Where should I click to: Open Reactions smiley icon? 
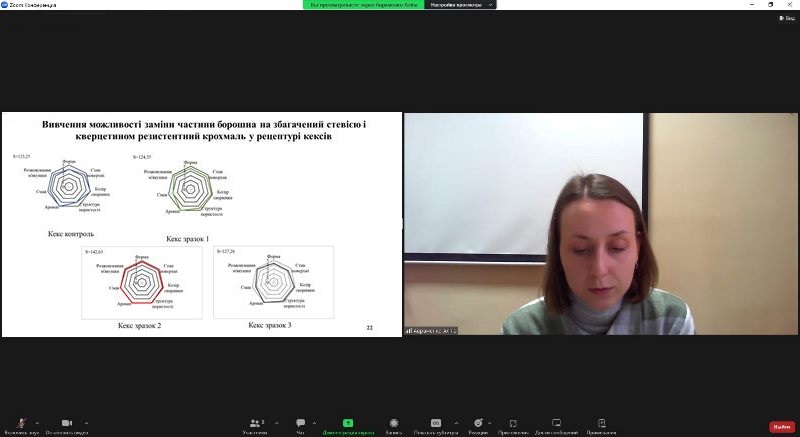tap(478, 425)
